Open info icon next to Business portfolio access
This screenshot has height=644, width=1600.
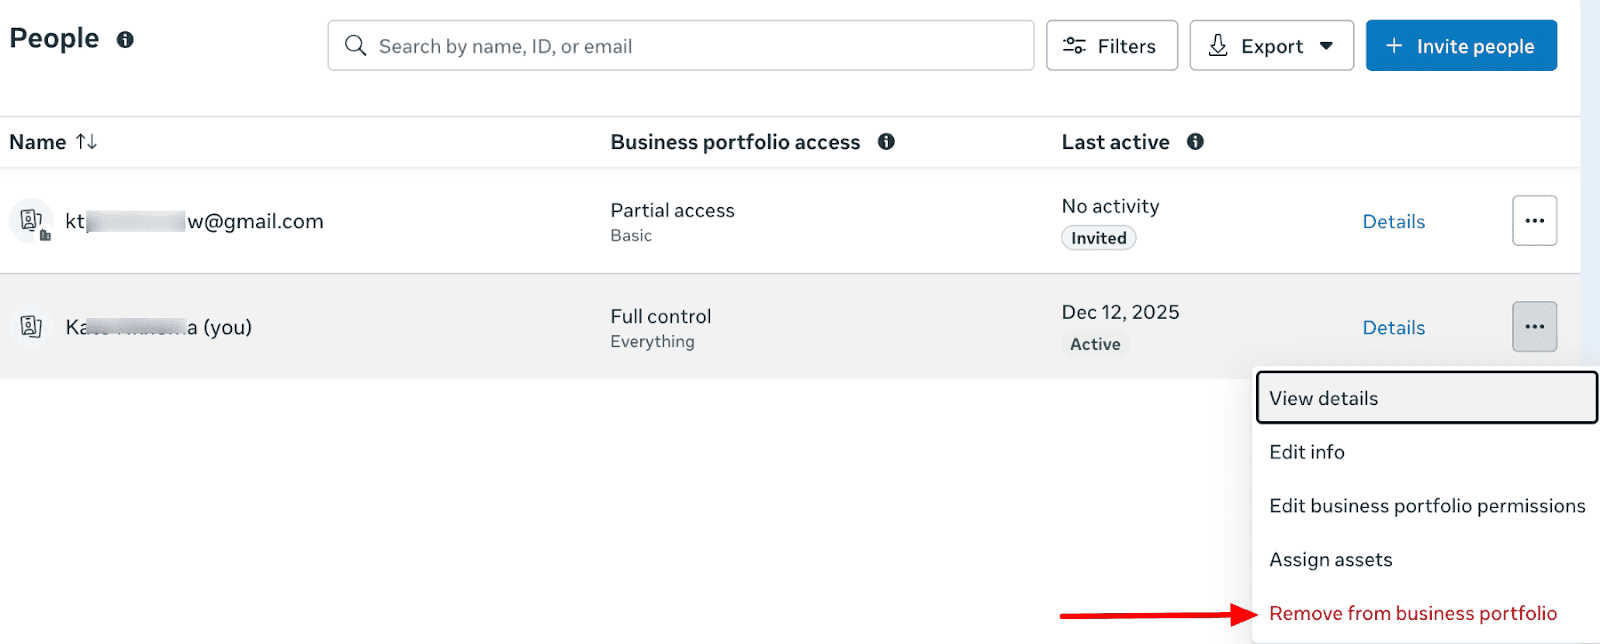886,142
